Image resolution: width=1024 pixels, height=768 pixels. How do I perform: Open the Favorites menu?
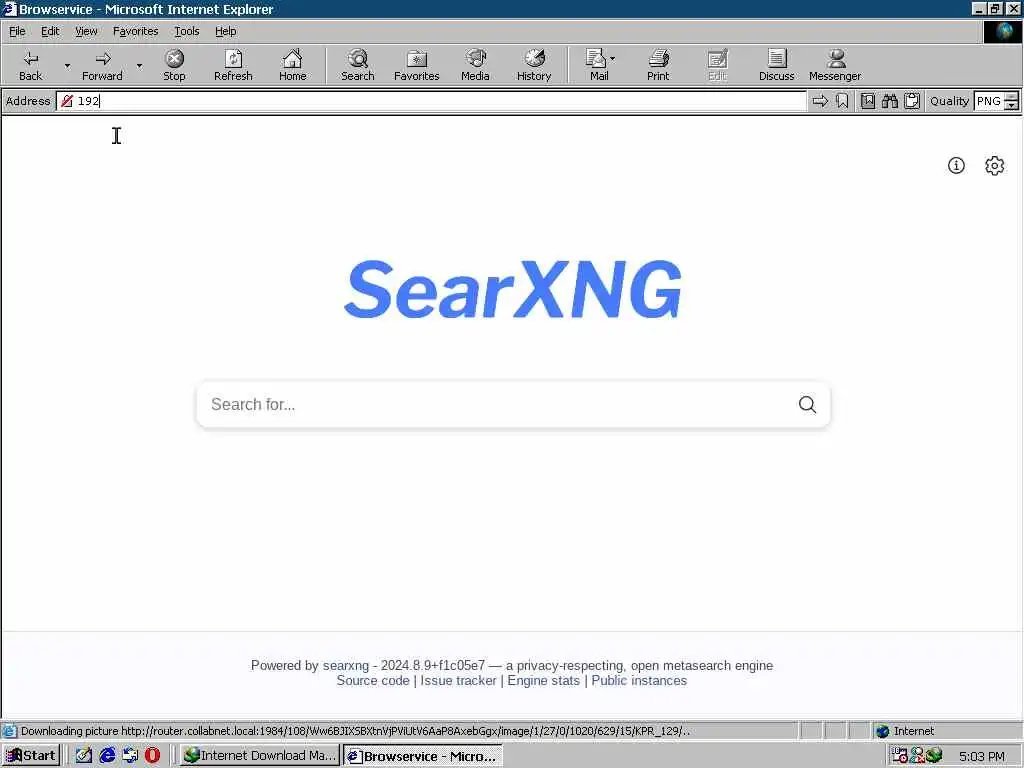click(x=135, y=31)
